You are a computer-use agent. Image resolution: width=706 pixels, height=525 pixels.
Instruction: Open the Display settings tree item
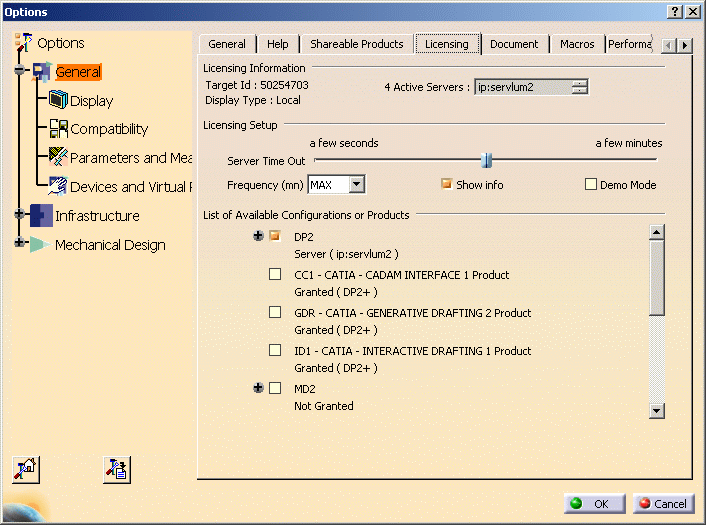click(x=91, y=101)
